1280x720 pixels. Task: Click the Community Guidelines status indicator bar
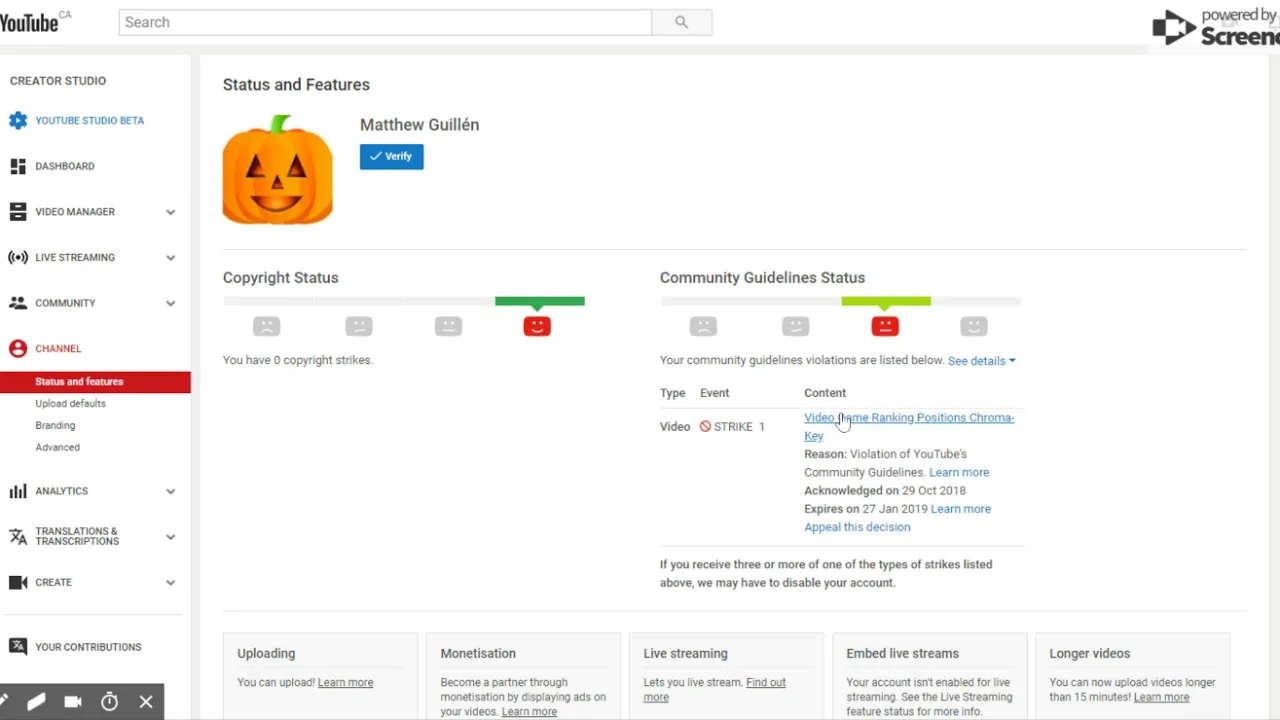[x=886, y=301]
